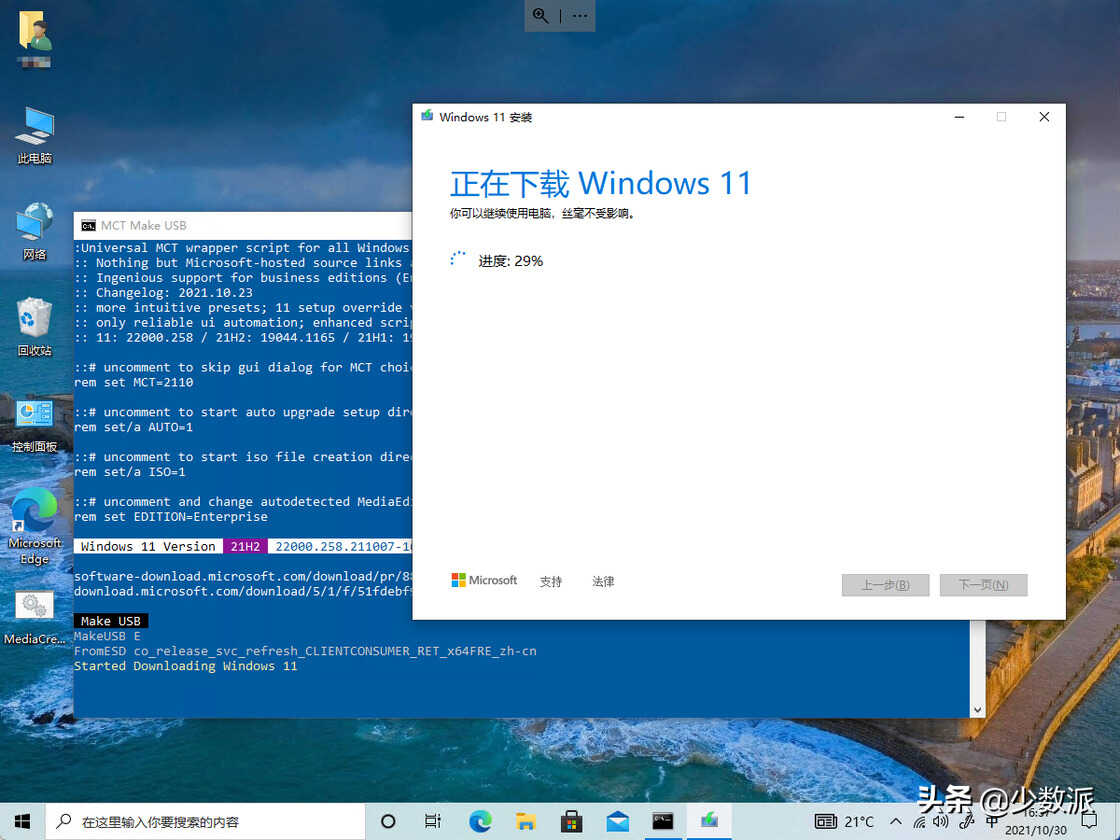Click scroll-down arrow in MCT Make USB window

978,710
